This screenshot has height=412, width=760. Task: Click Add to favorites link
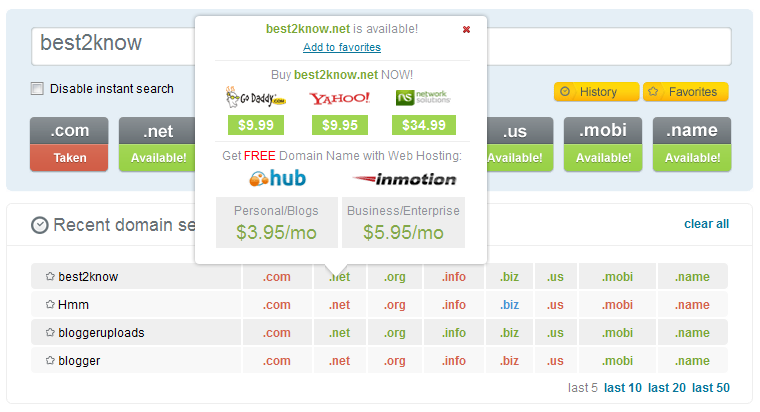point(342,47)
